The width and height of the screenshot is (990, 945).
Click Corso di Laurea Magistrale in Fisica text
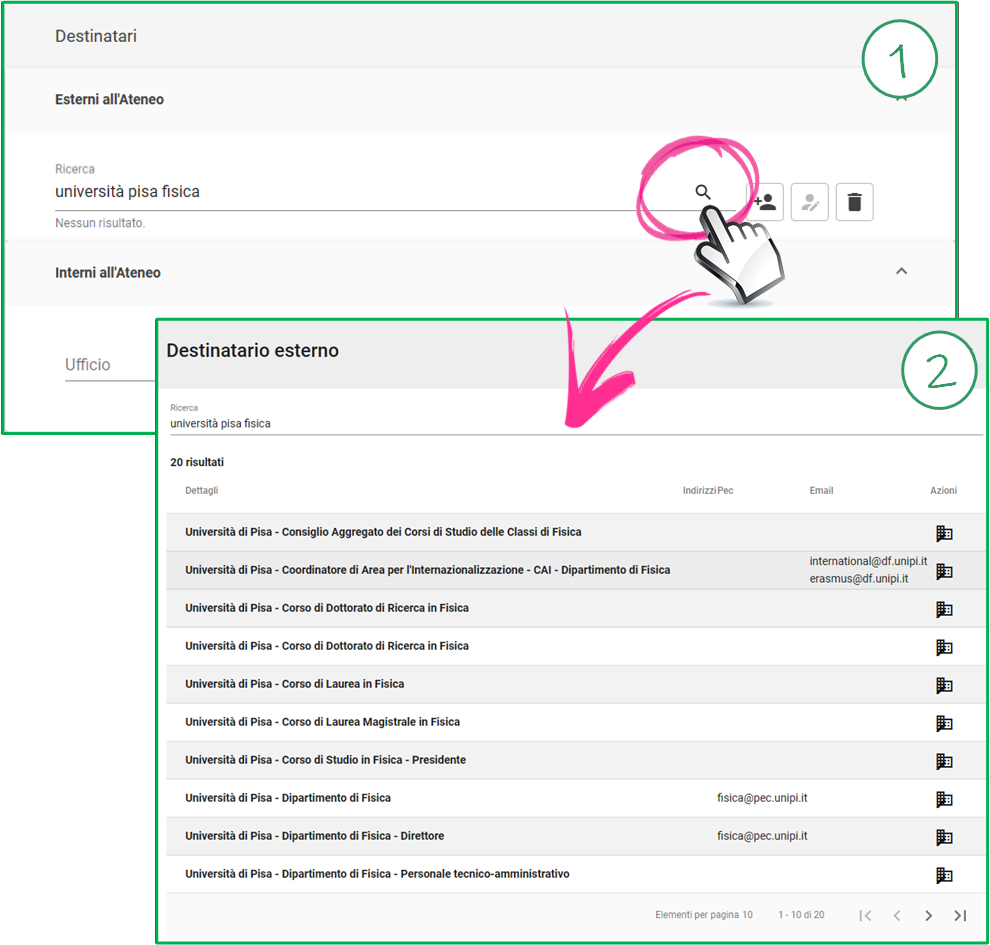tap(371, 722)
